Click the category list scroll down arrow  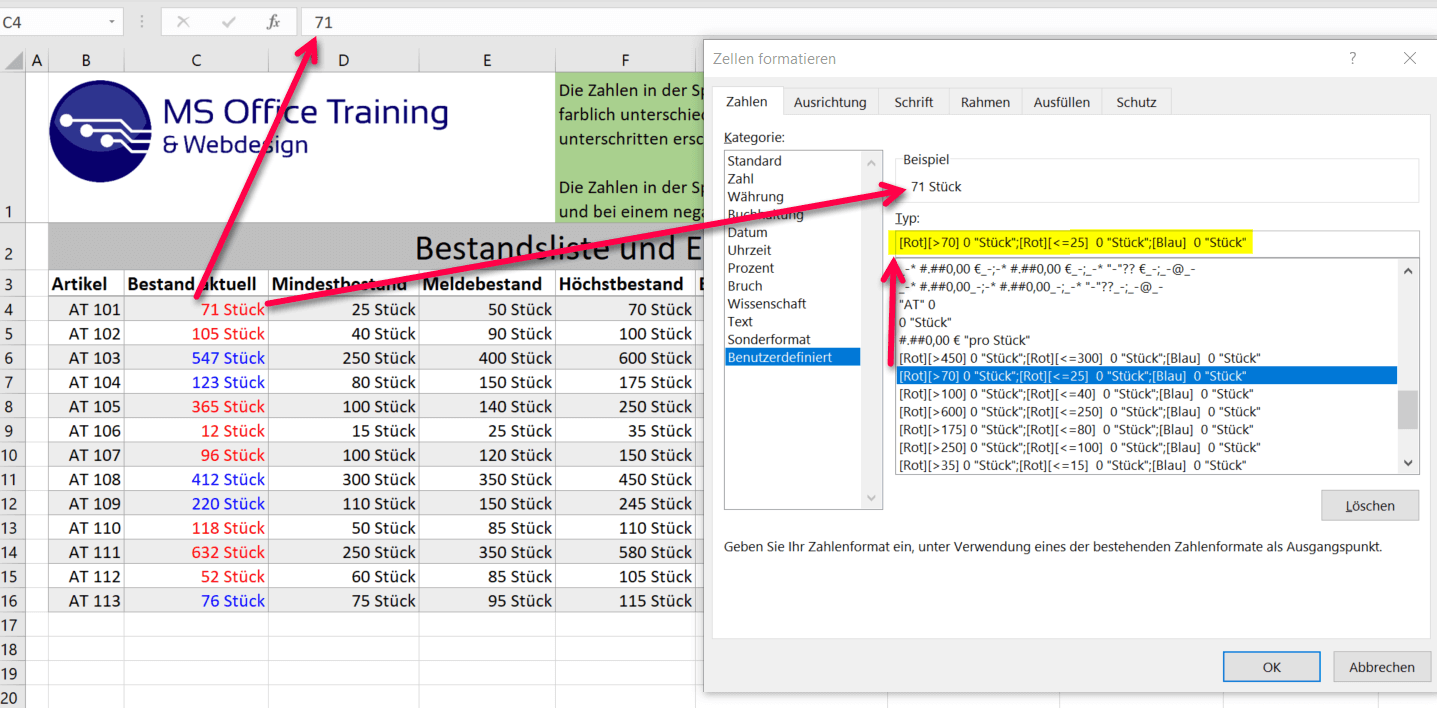click(871, 498)
